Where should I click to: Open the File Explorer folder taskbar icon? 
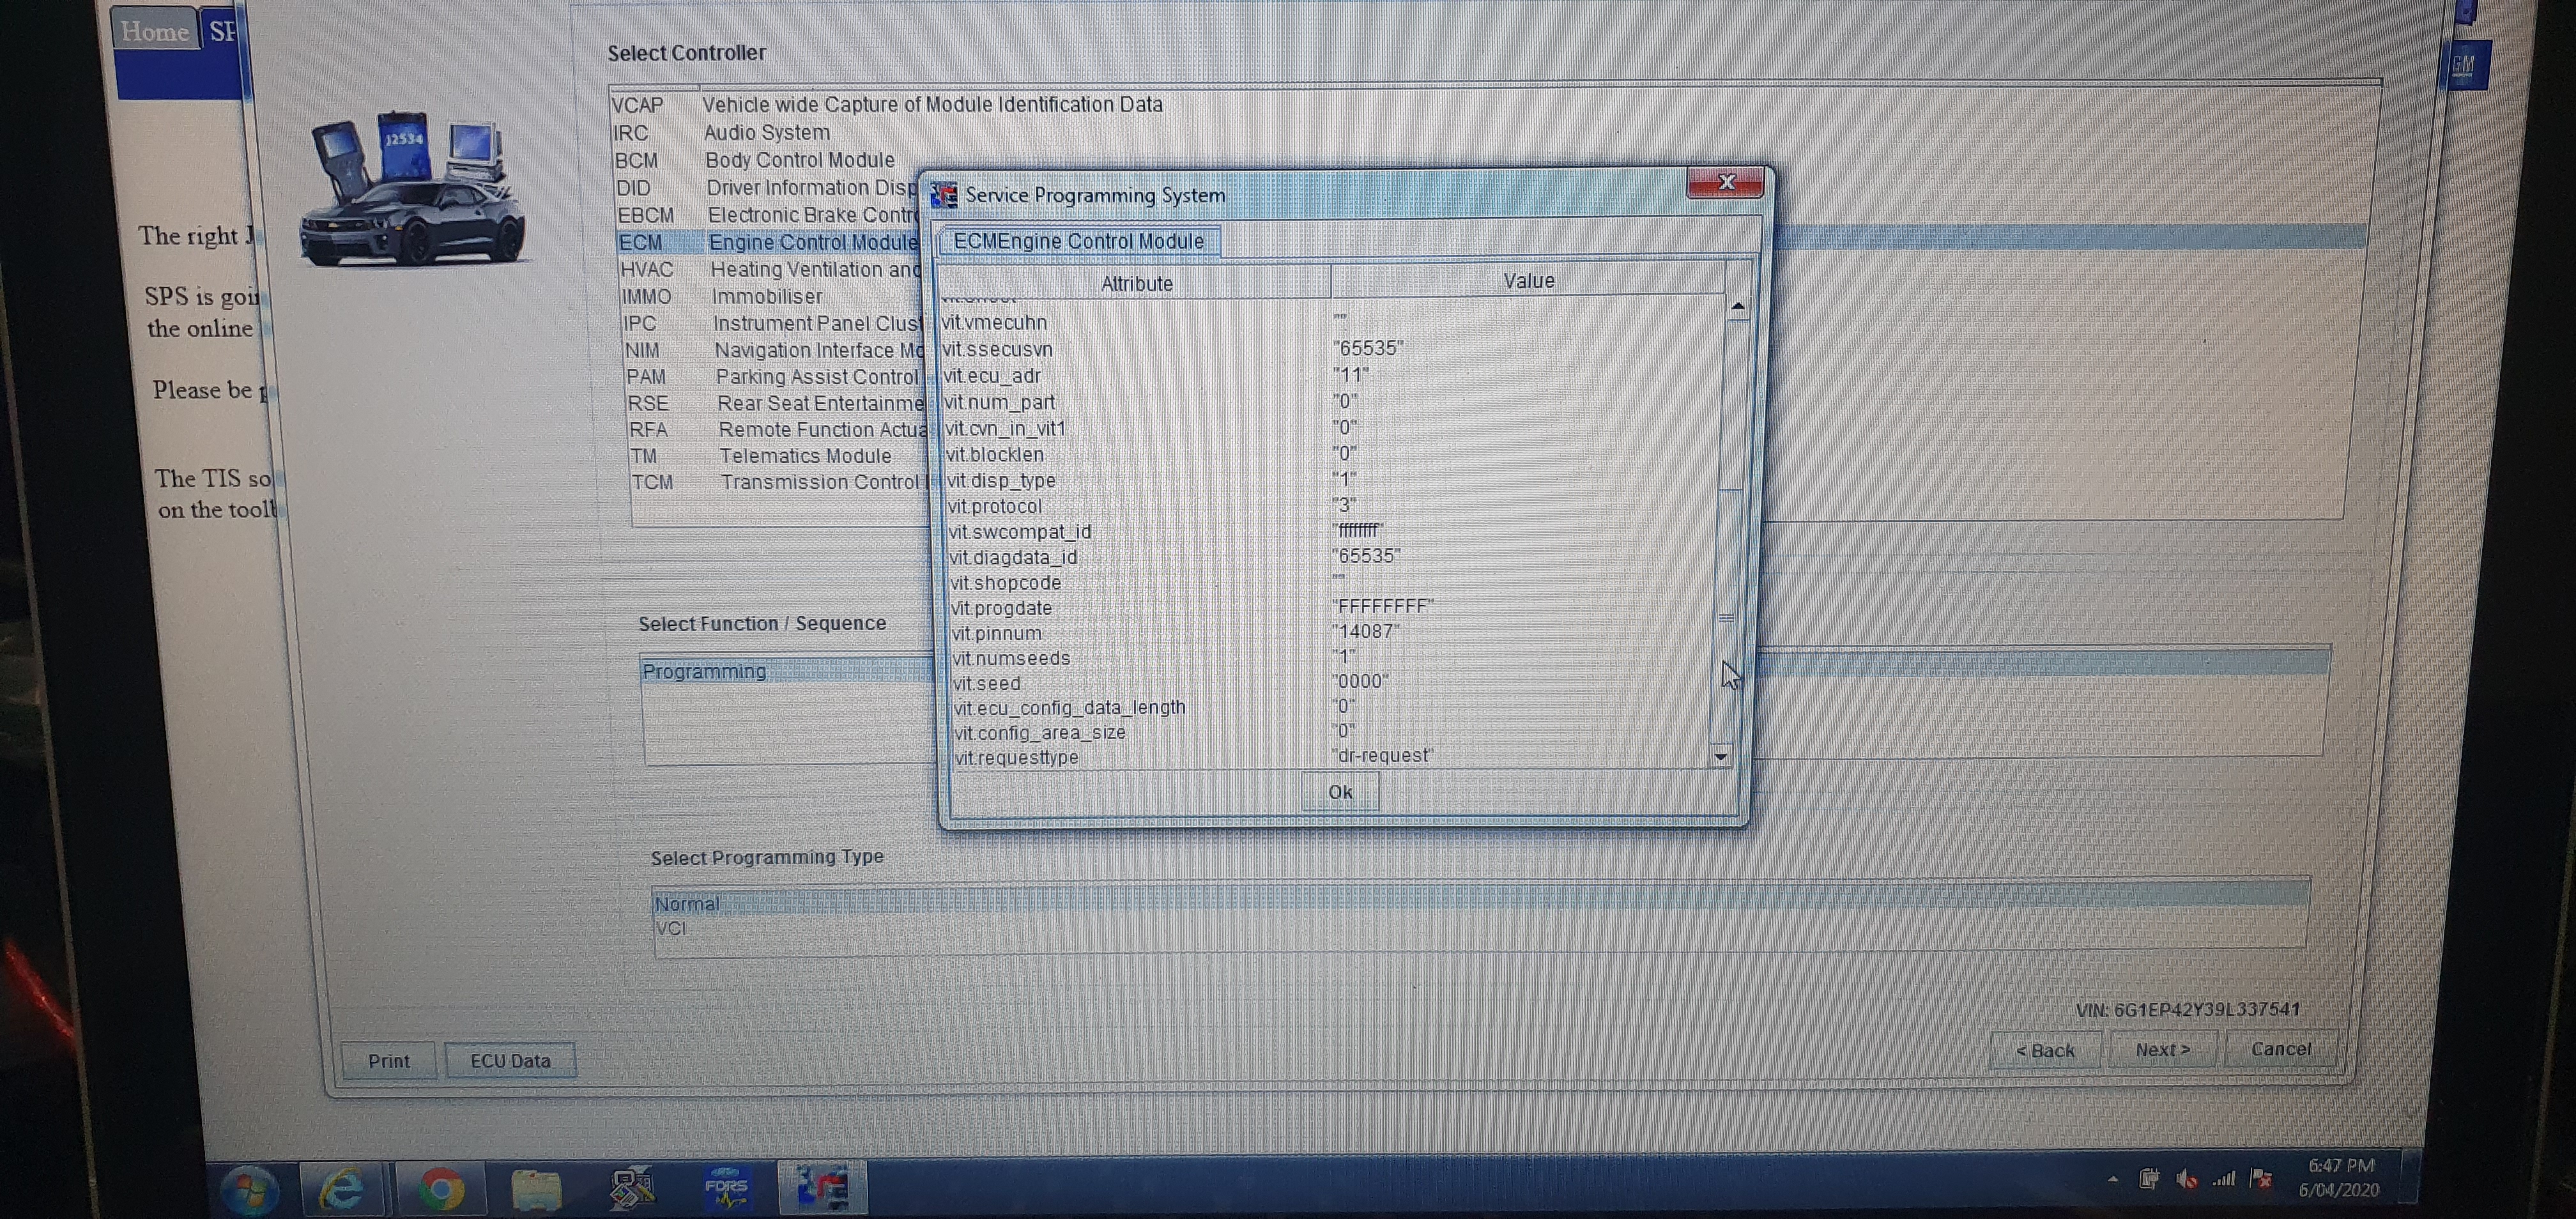click(536, 1189)
